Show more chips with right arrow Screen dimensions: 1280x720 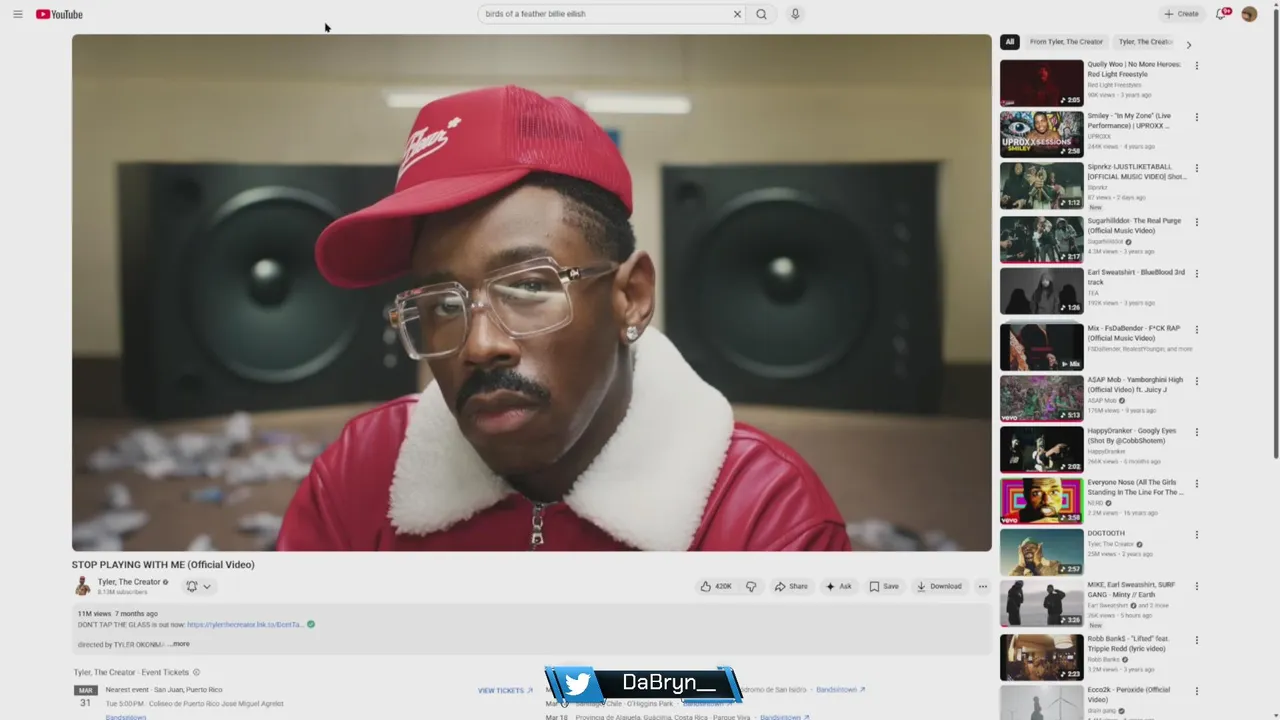point(1188,44)
